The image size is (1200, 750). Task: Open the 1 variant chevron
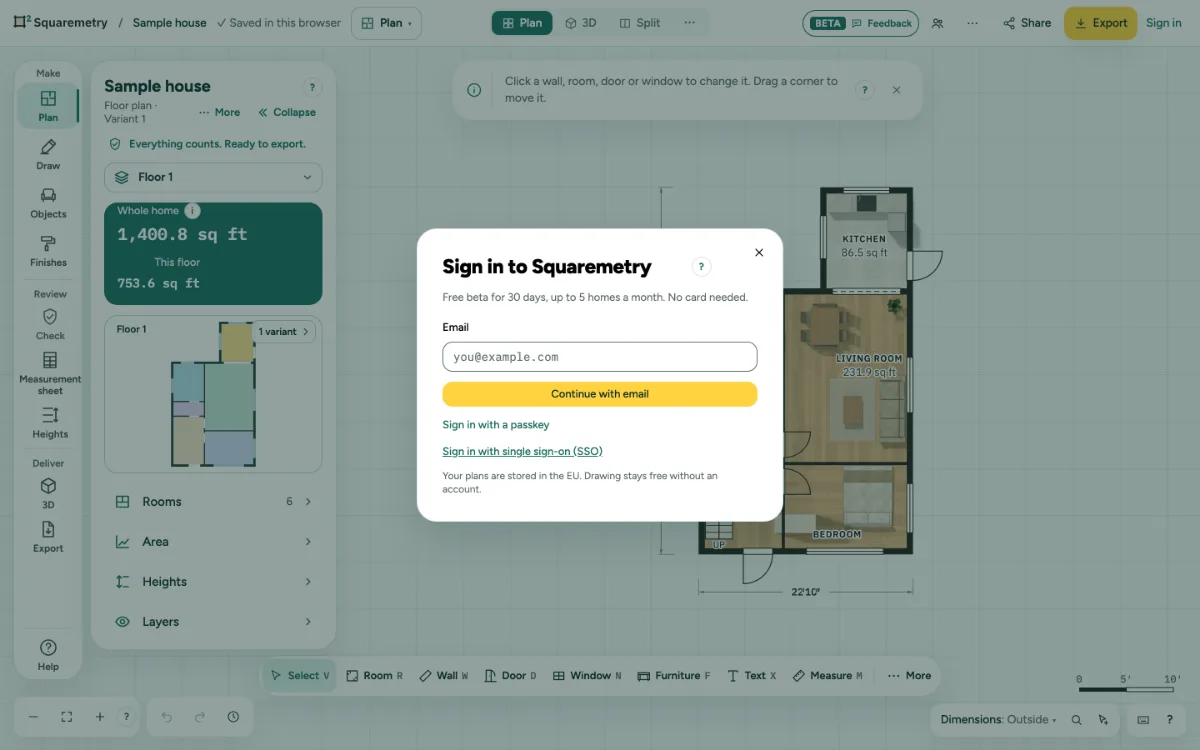point(284,331)
